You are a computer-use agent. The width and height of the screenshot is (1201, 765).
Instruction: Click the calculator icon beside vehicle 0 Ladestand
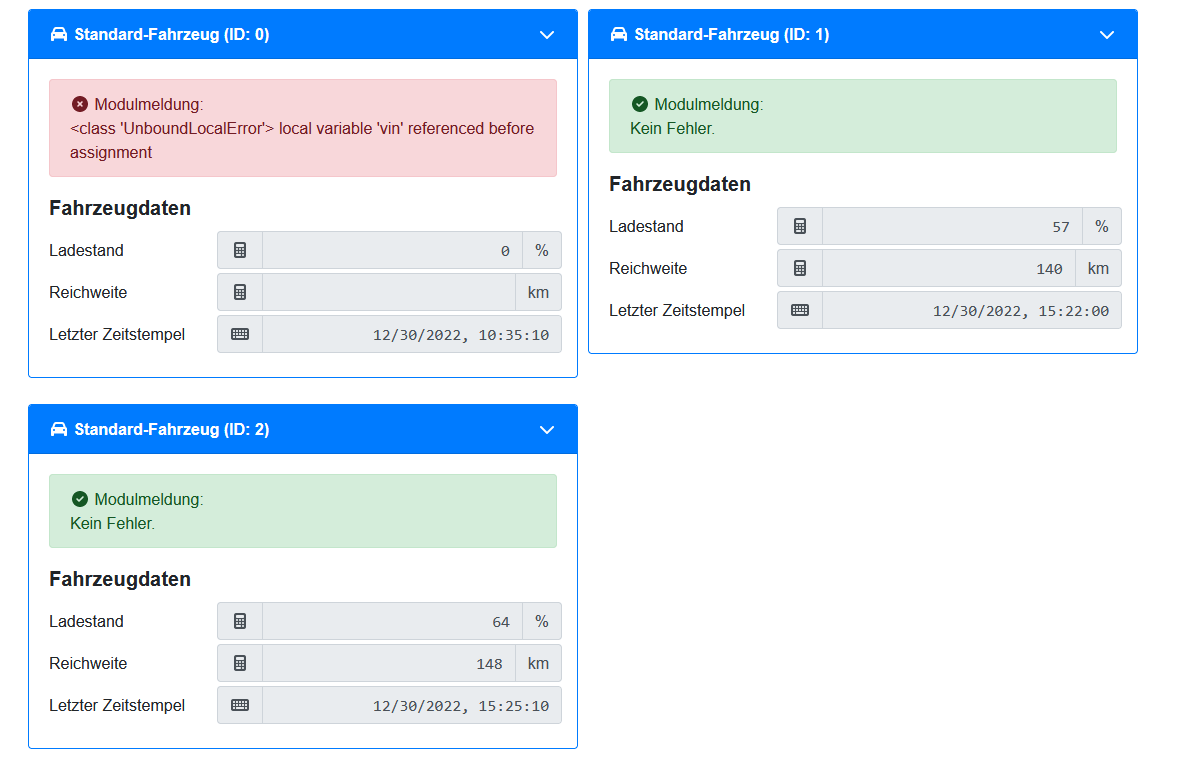click(240, 250)
